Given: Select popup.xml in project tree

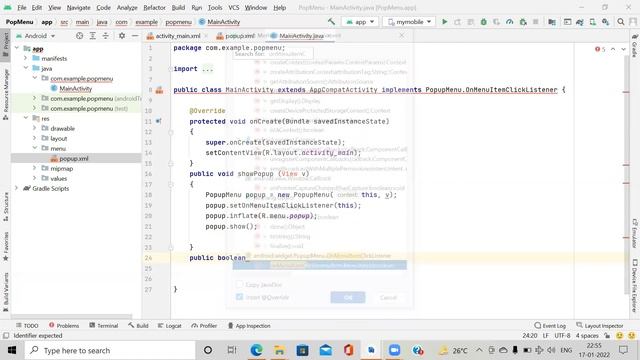Looking at the screenshot, I should pyautogui.click(x=73, y=158).
